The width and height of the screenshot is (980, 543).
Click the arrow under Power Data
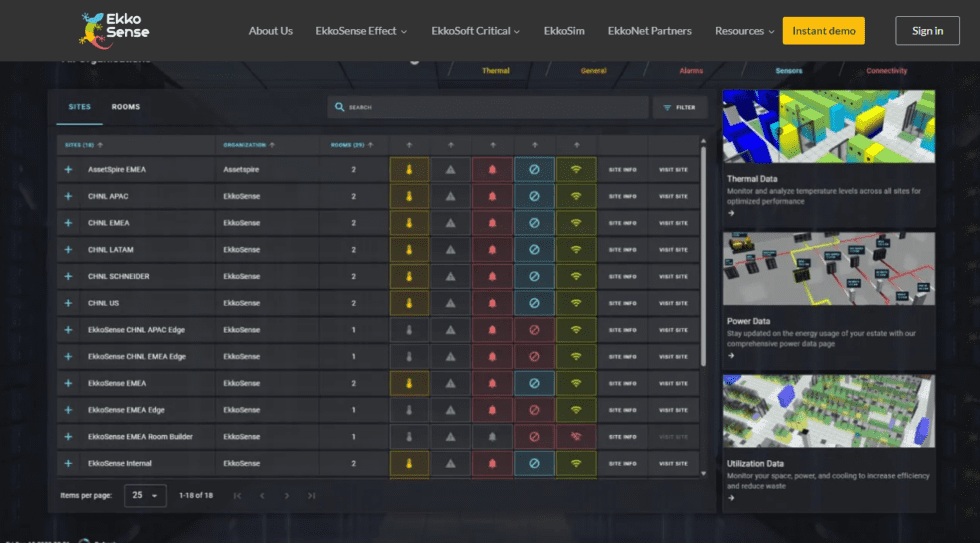[x=731, y=356]
